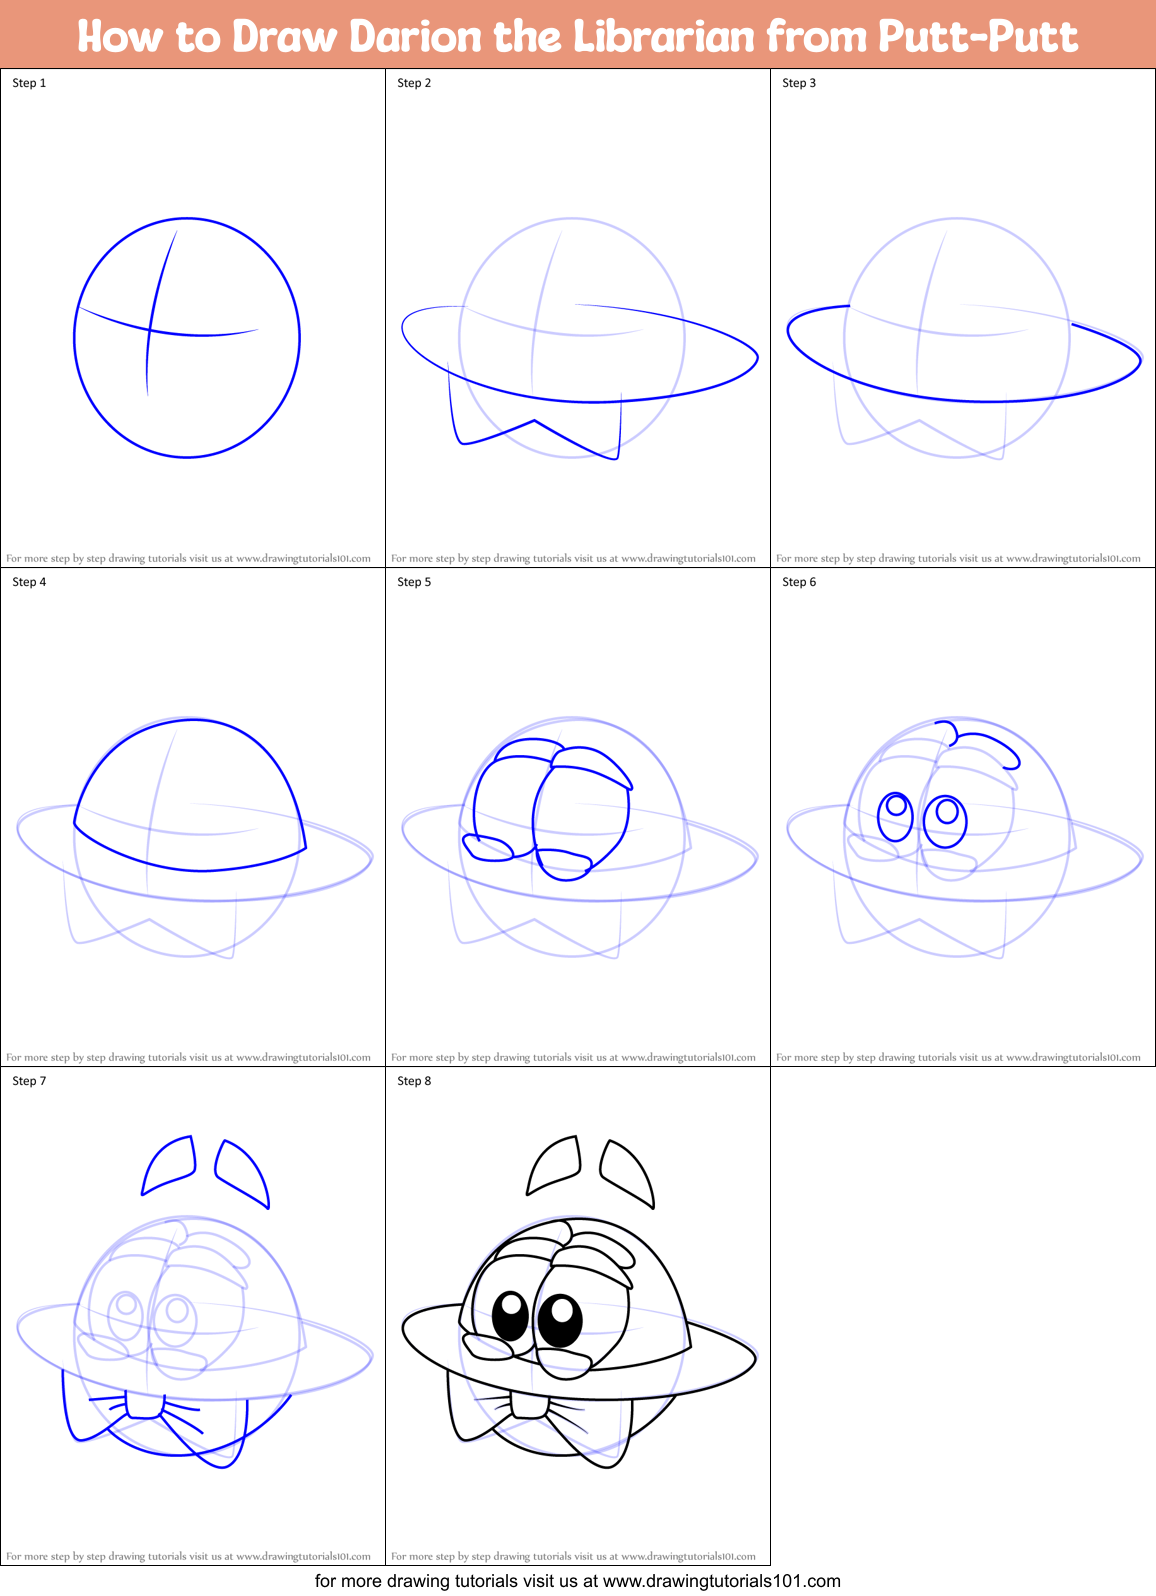The height and width of the screenshot is (1596, 1156).
Task: Click the website credit line under Step 1
Action: 188,559
